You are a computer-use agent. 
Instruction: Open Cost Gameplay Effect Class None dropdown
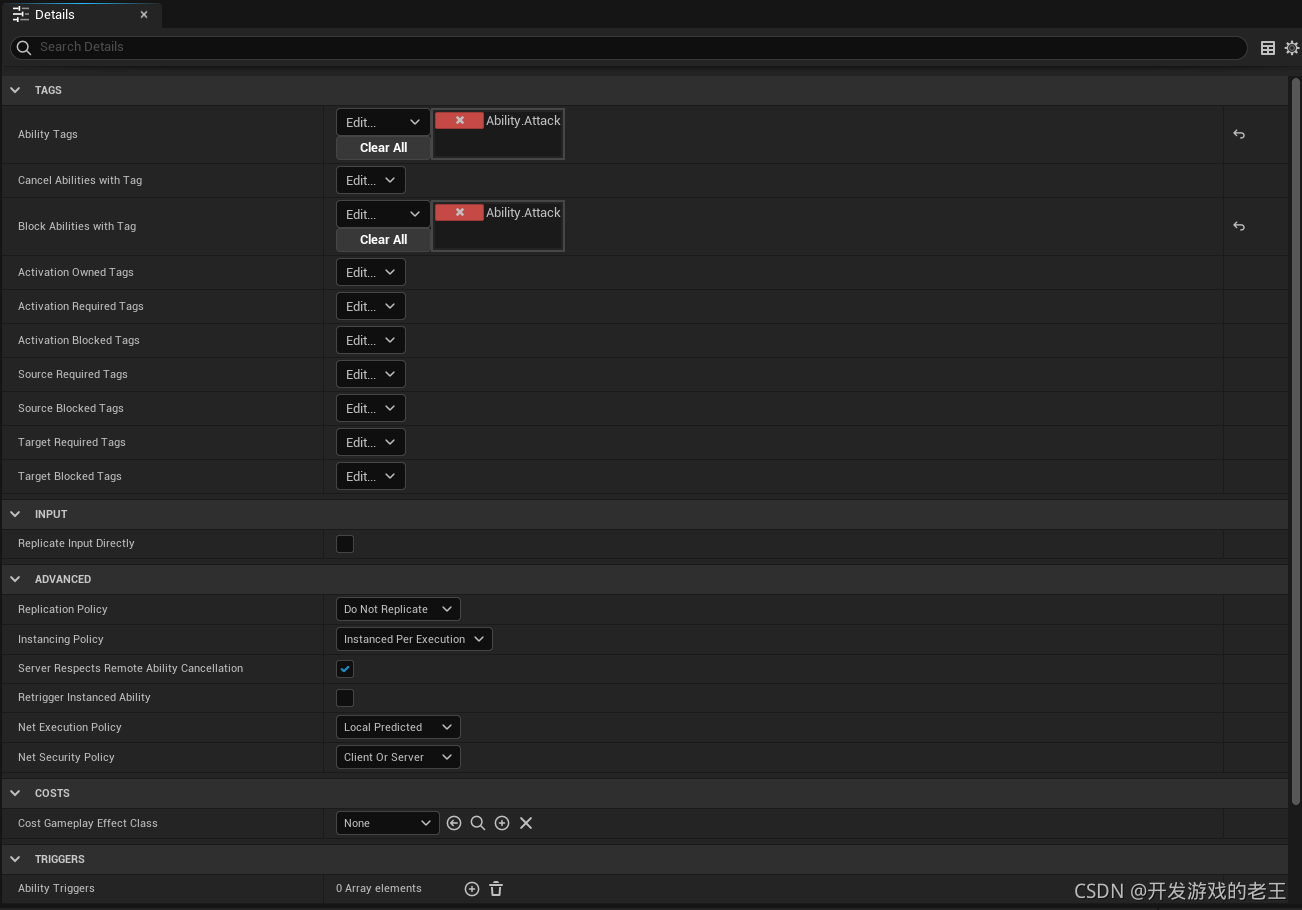[x=387, y=823]
